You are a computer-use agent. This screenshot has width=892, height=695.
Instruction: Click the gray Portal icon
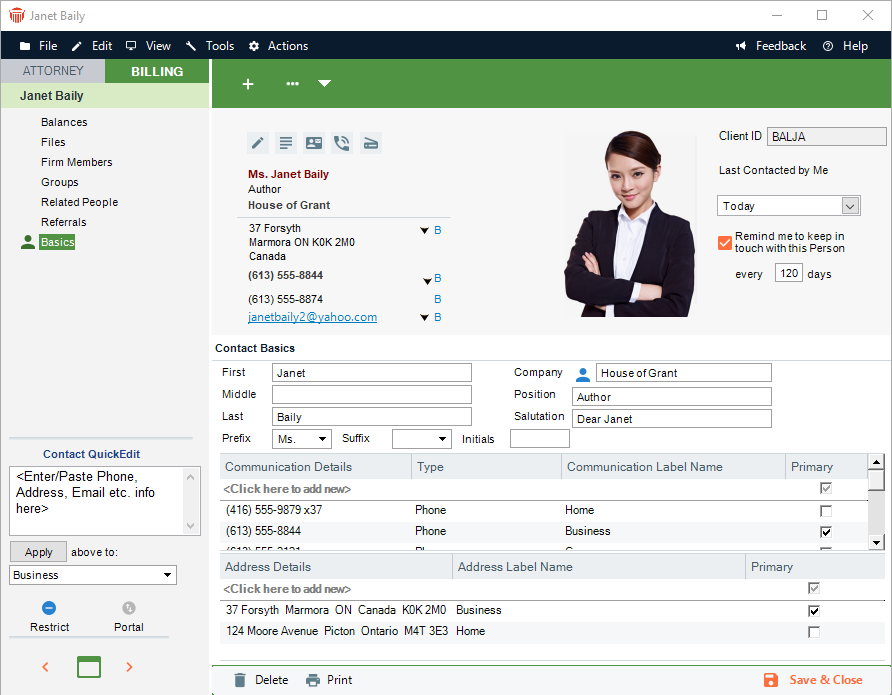point(128,608)
